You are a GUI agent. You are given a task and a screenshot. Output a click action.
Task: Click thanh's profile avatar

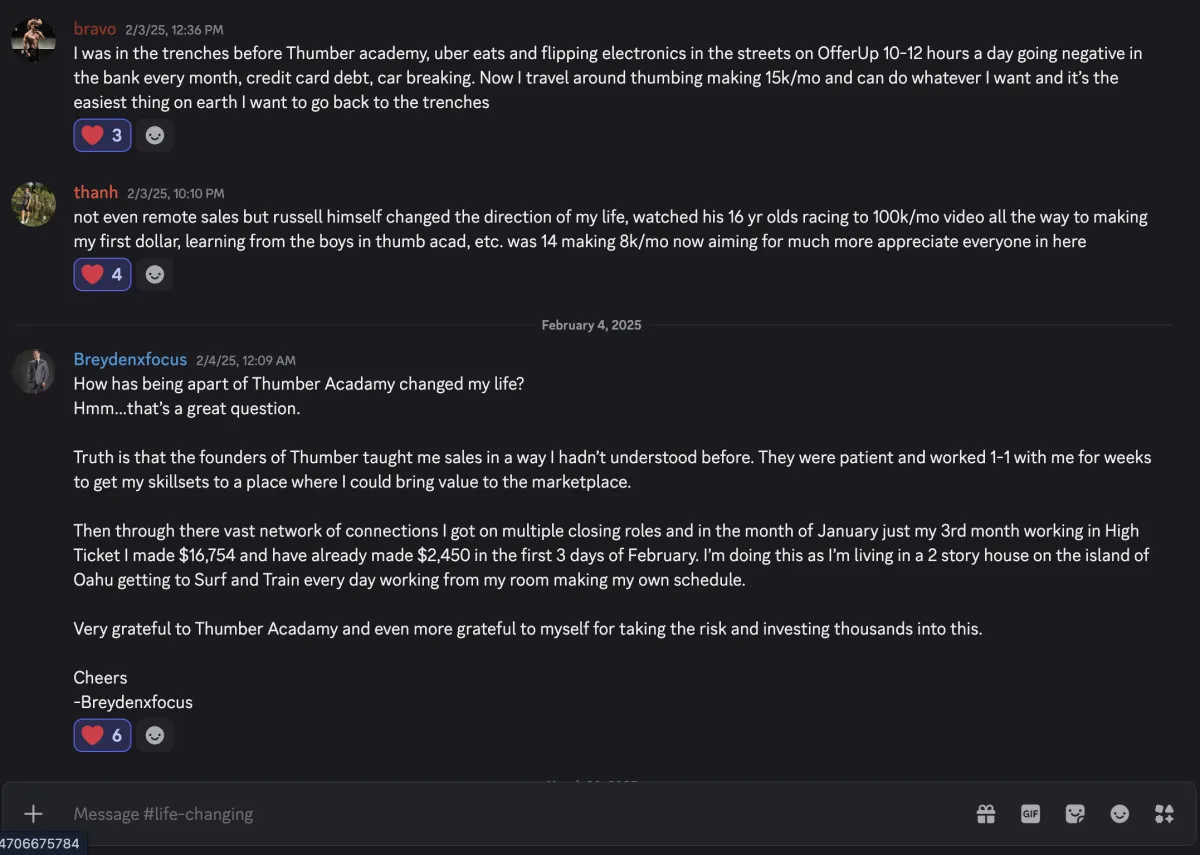coord(33,204)
